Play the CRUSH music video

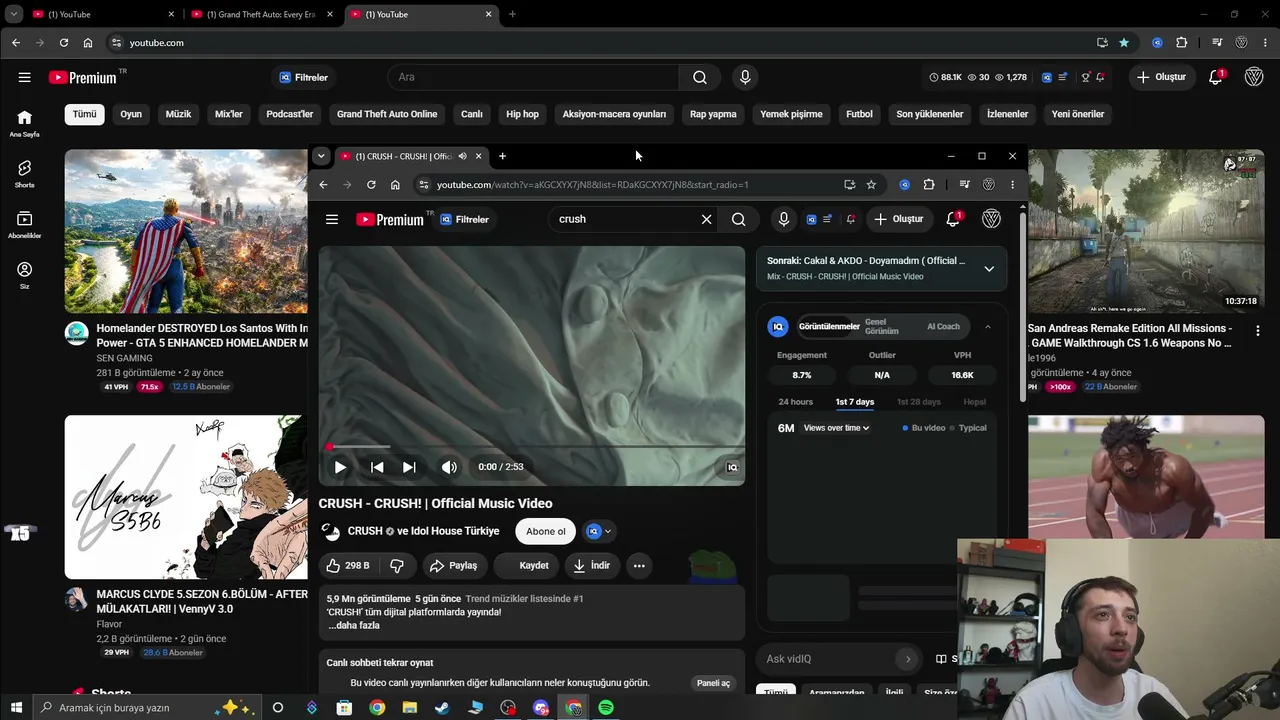tap(340, 467)
